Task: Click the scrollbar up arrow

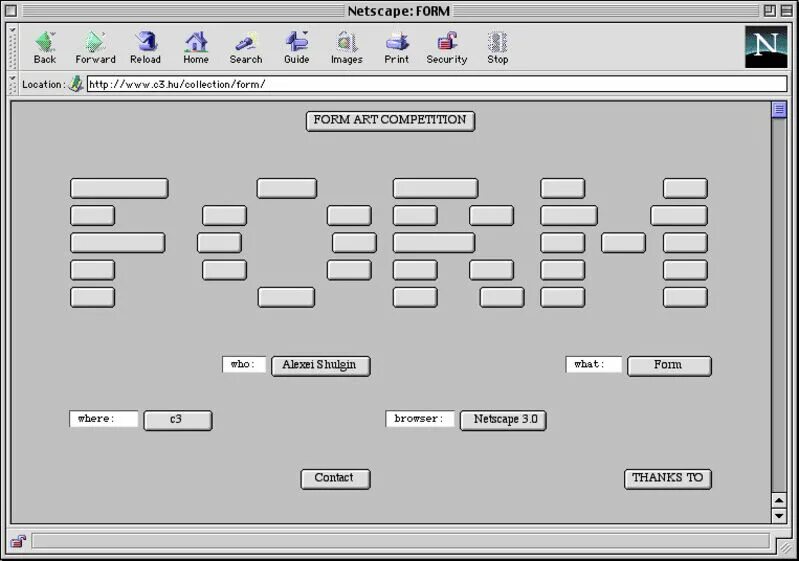Action: tap(779, 500)
